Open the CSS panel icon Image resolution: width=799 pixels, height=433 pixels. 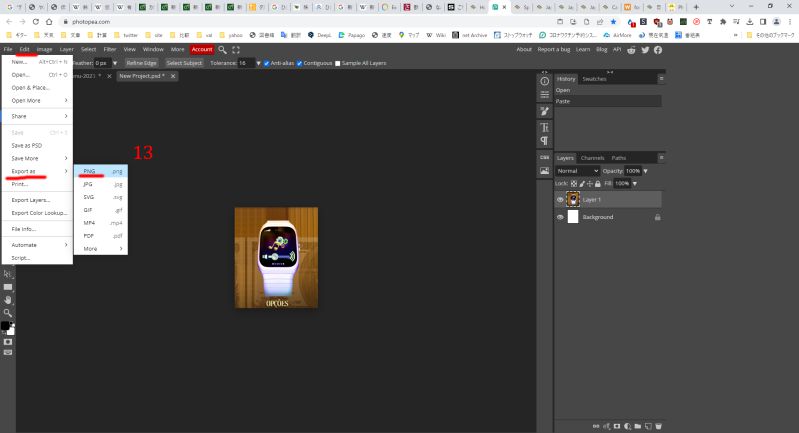544,157
